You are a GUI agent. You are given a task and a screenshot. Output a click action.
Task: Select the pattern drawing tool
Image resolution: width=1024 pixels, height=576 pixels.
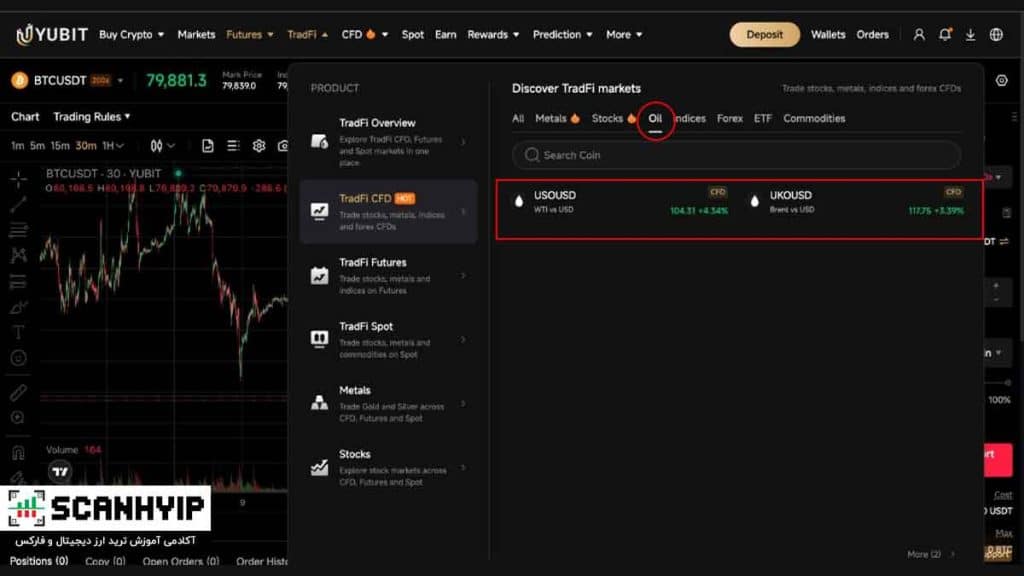18,255
